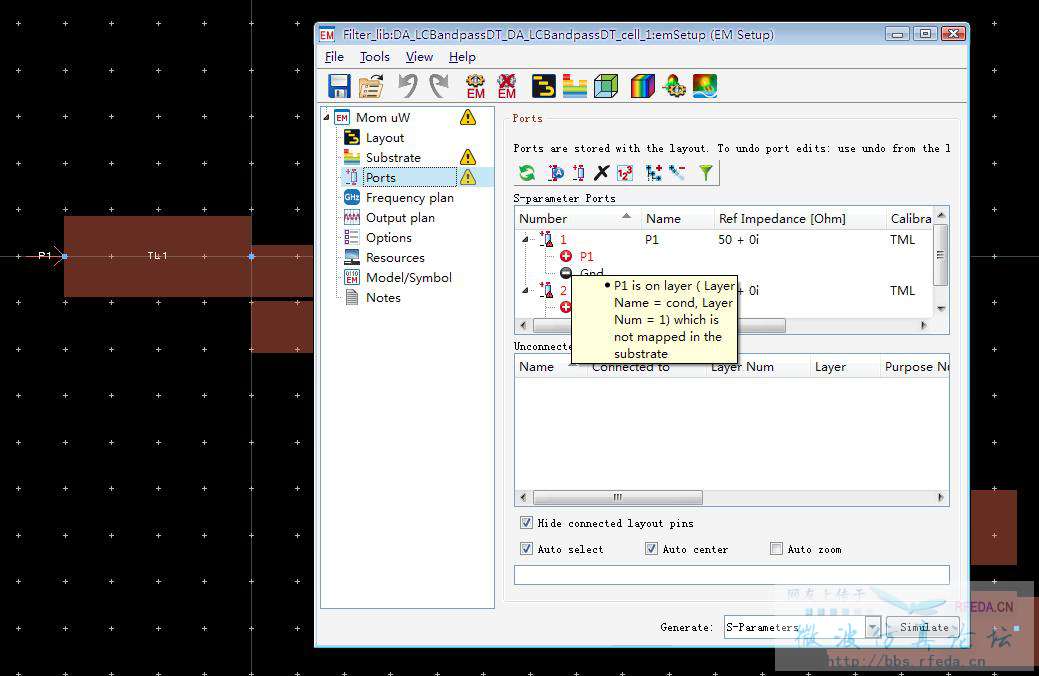Open the 3D EM preview cube icon
Viewport: 1039px width, 676px height.
[606, 86]
